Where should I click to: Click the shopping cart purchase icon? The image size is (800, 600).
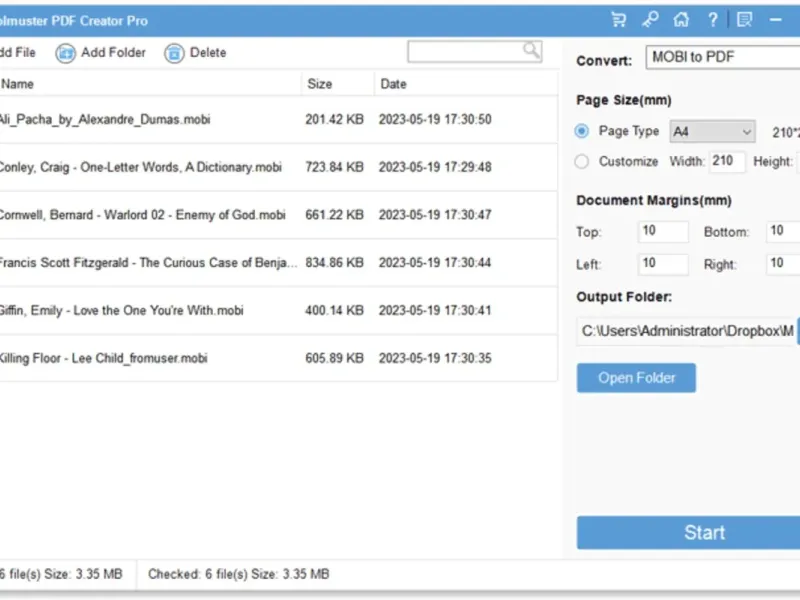(618, 19)
